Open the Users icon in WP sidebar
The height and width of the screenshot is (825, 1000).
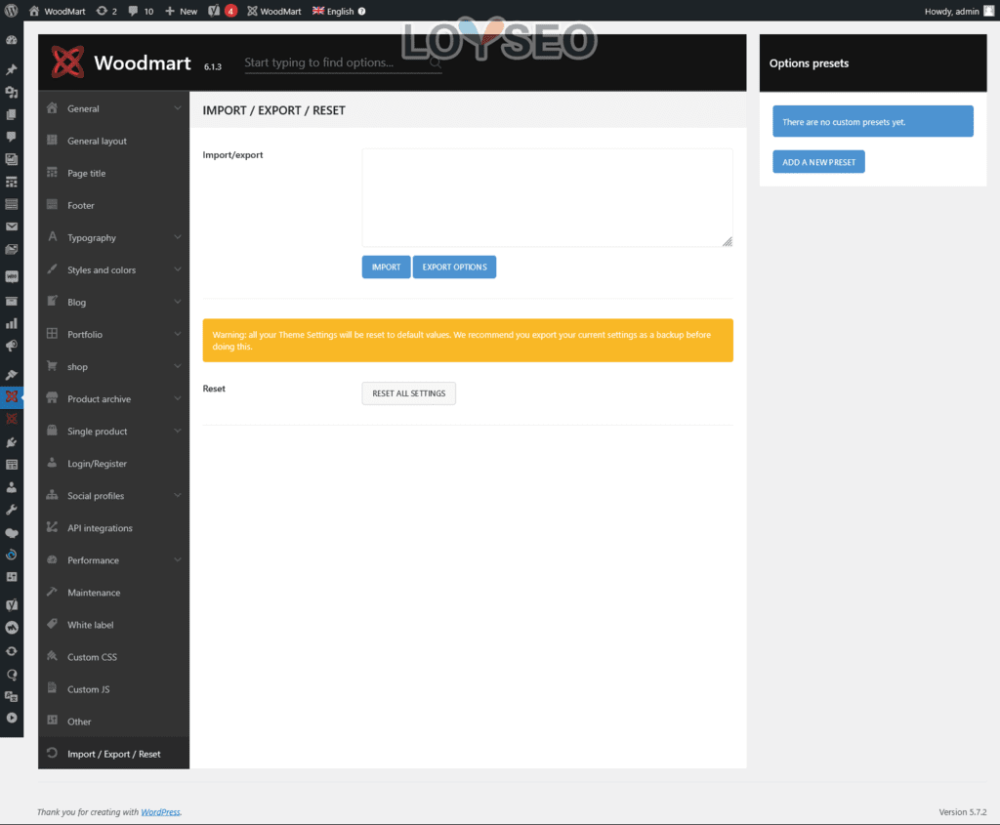click(11, 488)
